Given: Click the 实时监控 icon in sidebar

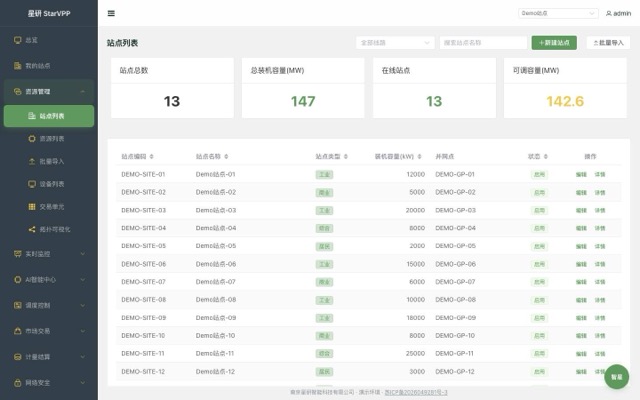Looking at the screenshot, I should pos(18,254).
